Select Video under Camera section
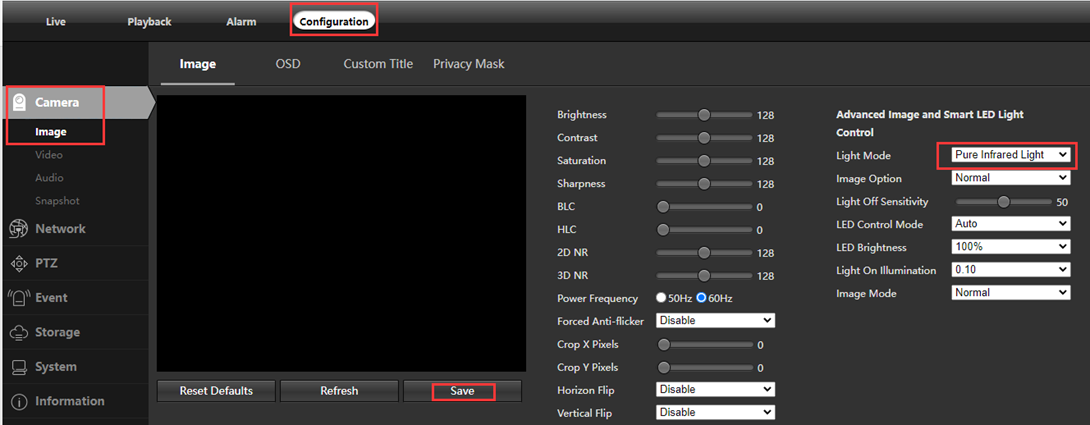The image size is (1090, 425). click(49, 155)
